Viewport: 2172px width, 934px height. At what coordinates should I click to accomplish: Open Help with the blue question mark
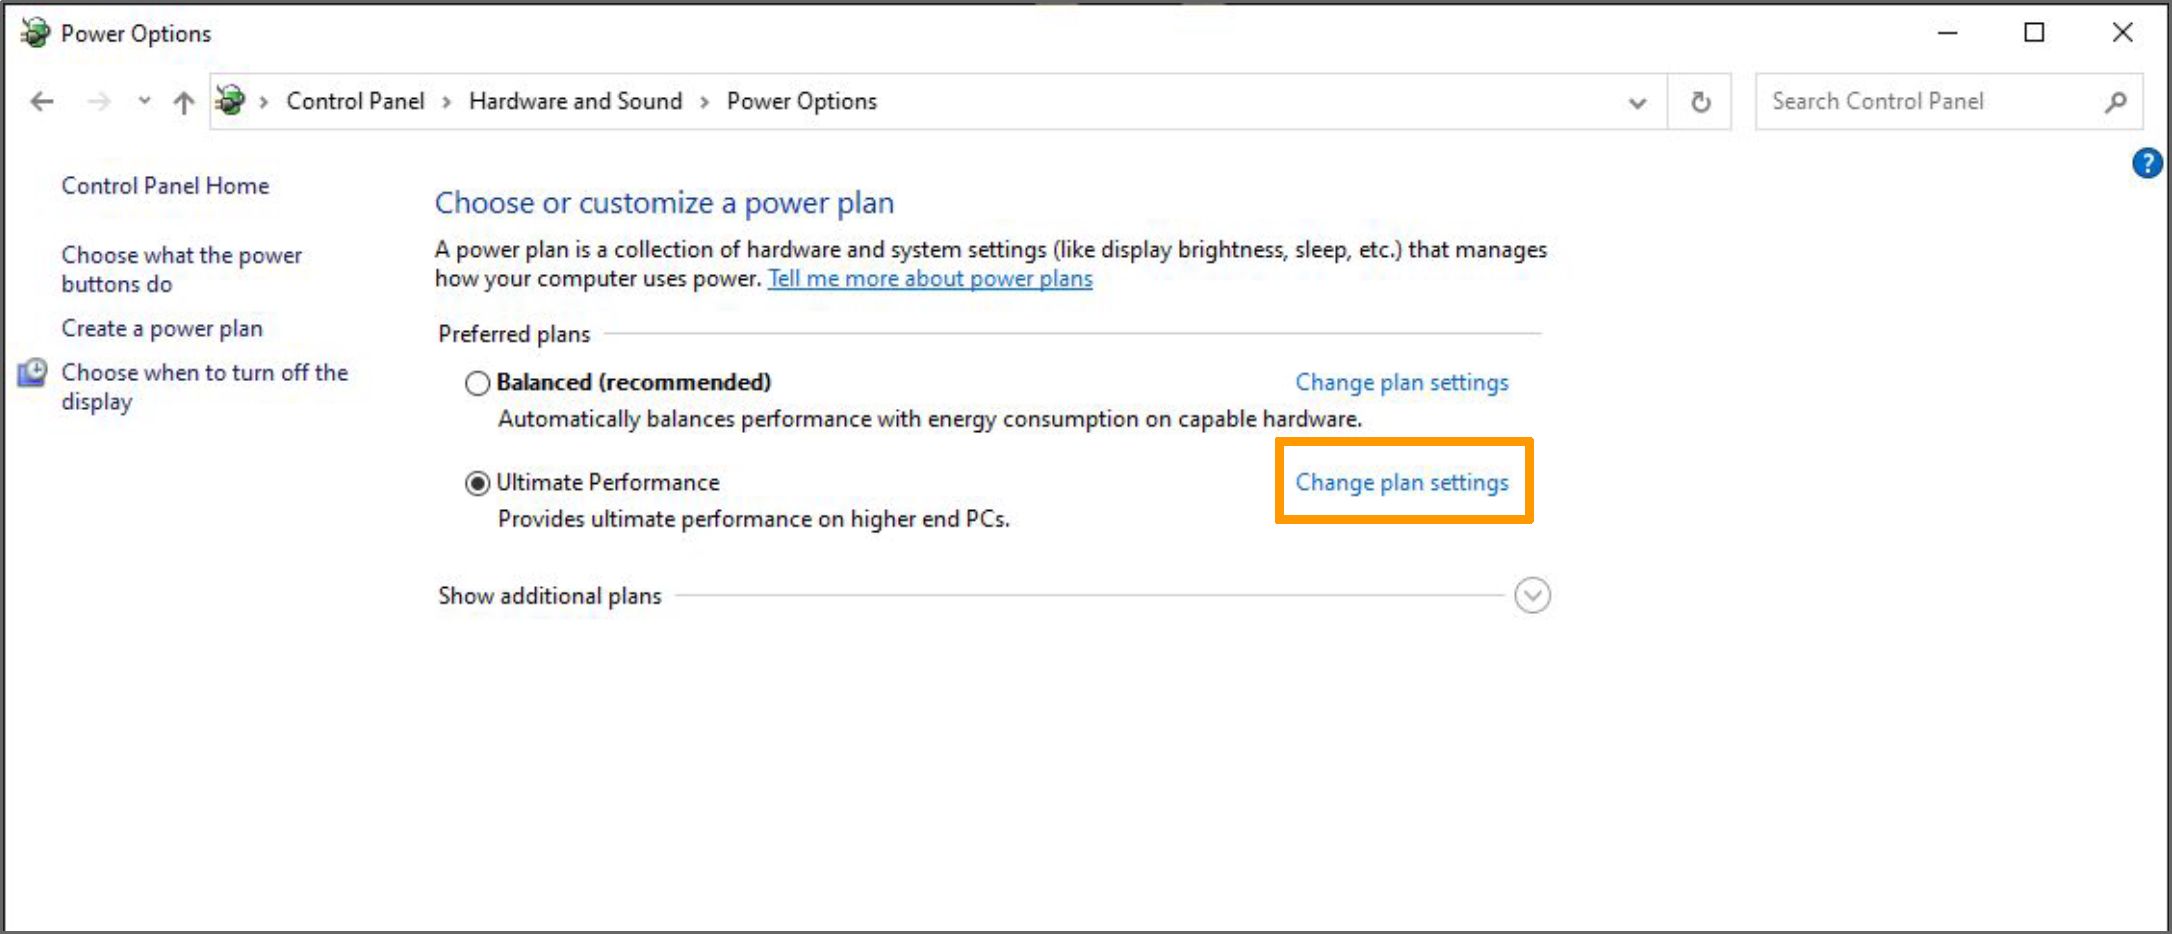tap(2146, 163)
